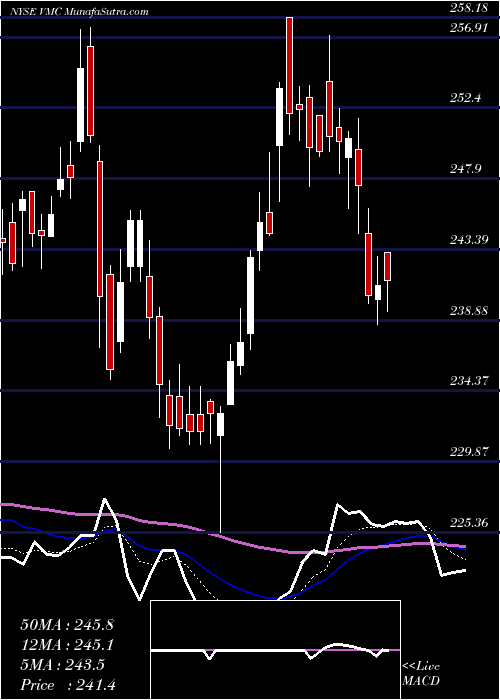This screenshot has width=500, height=700.
Task: Click the 252.4 price label
Action: click(466, 97)
